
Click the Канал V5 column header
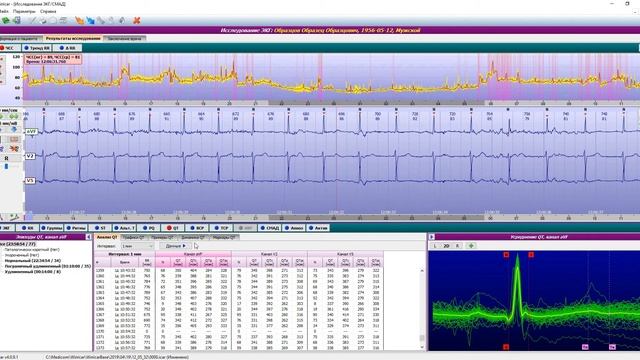coord(345,254)
